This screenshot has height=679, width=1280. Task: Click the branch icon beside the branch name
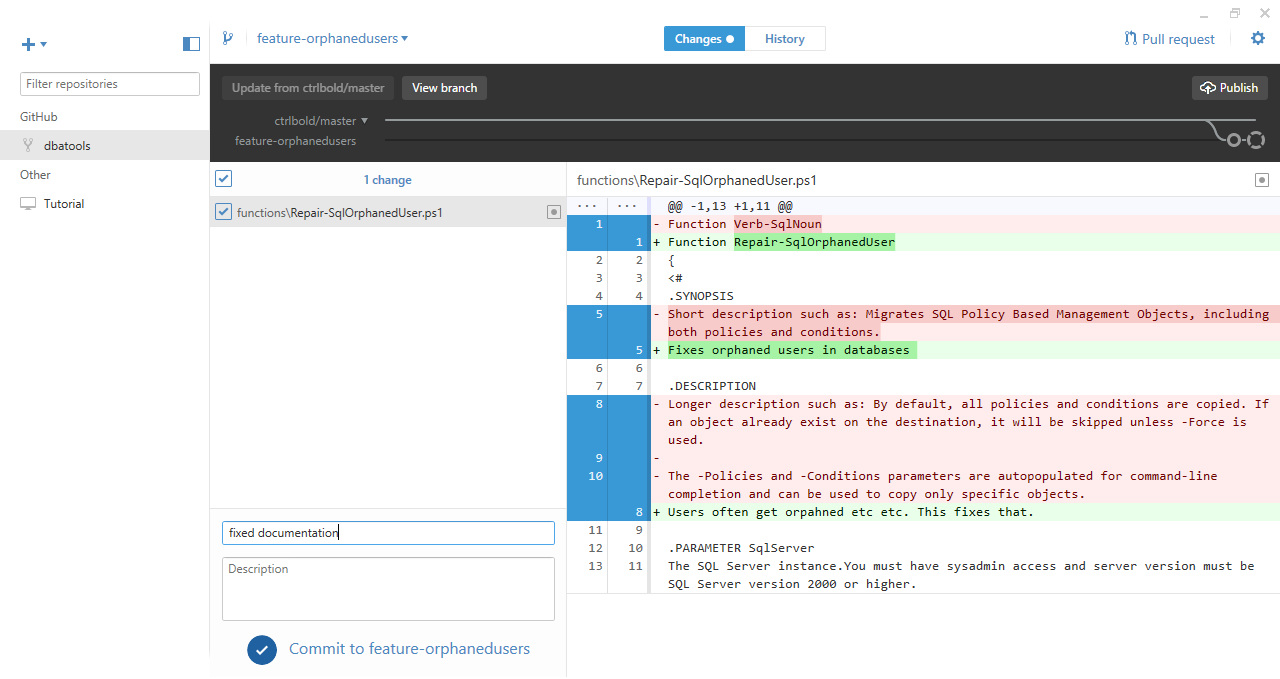point(228,39)
